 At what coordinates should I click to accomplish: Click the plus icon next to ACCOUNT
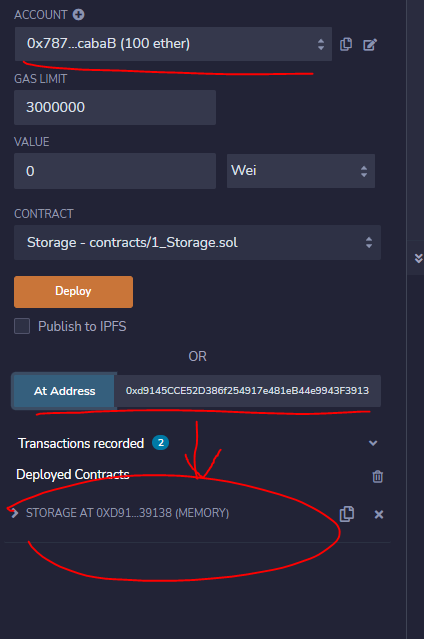tap(78, 15)
